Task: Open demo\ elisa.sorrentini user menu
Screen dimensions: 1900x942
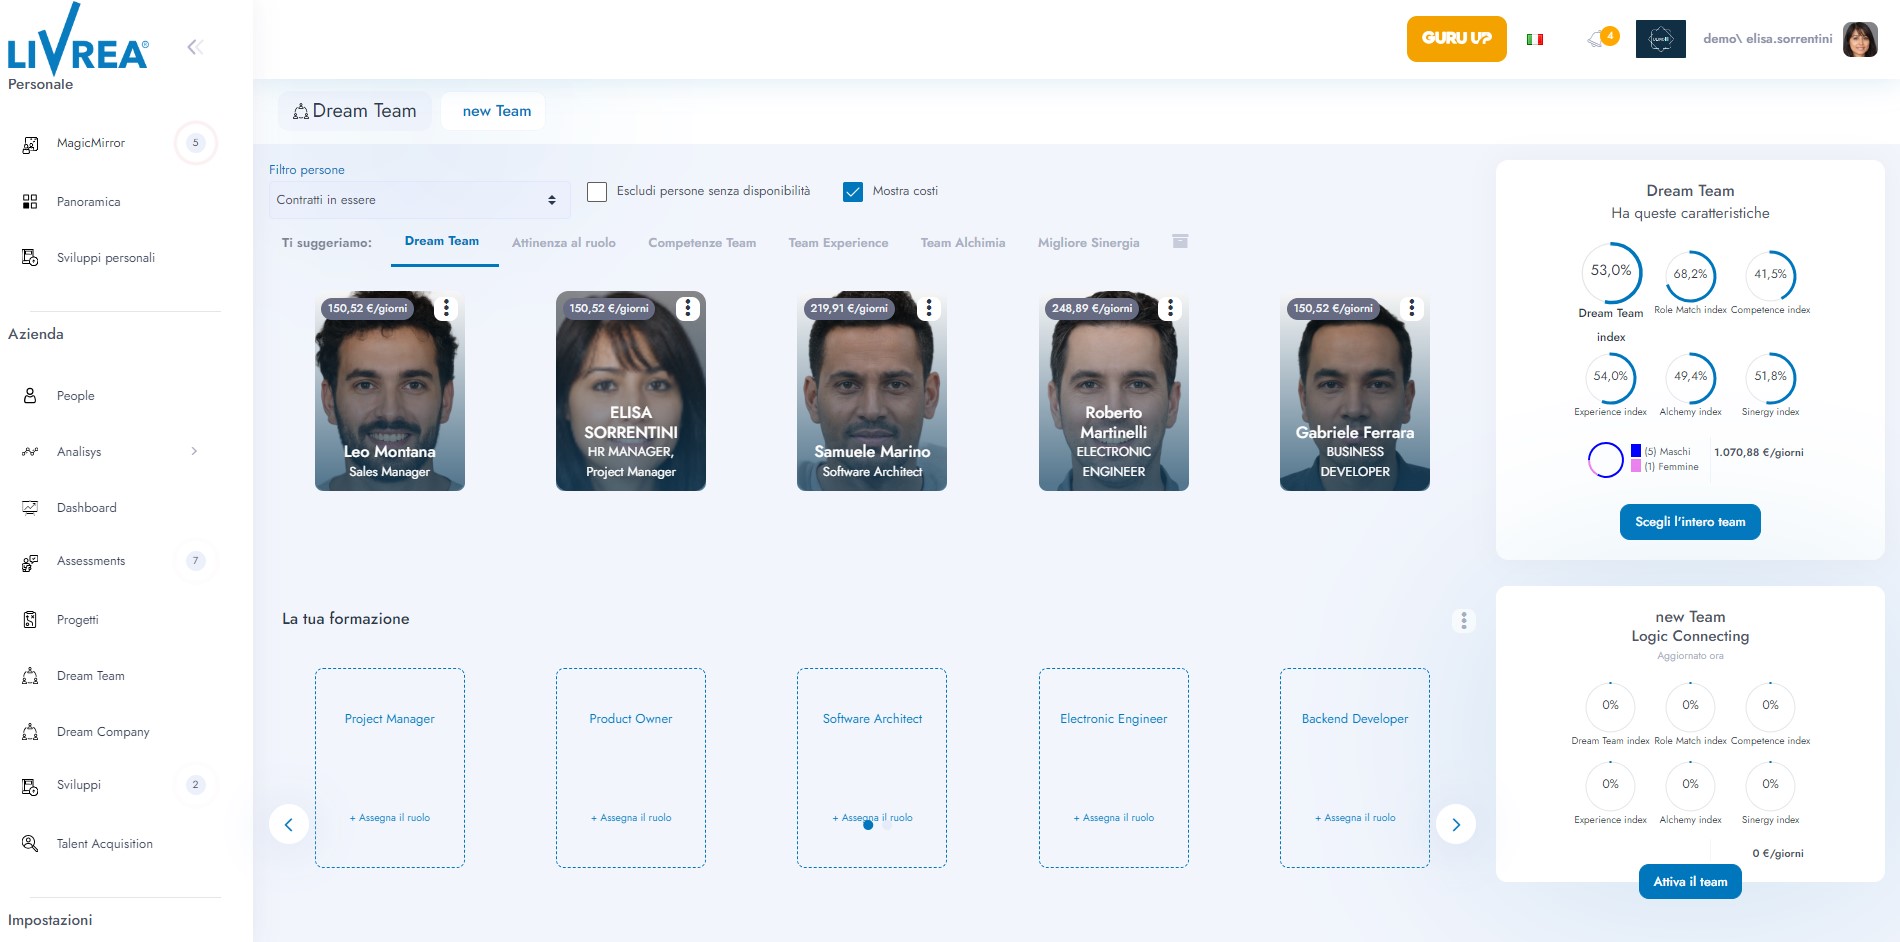Action: [1767, 39]
